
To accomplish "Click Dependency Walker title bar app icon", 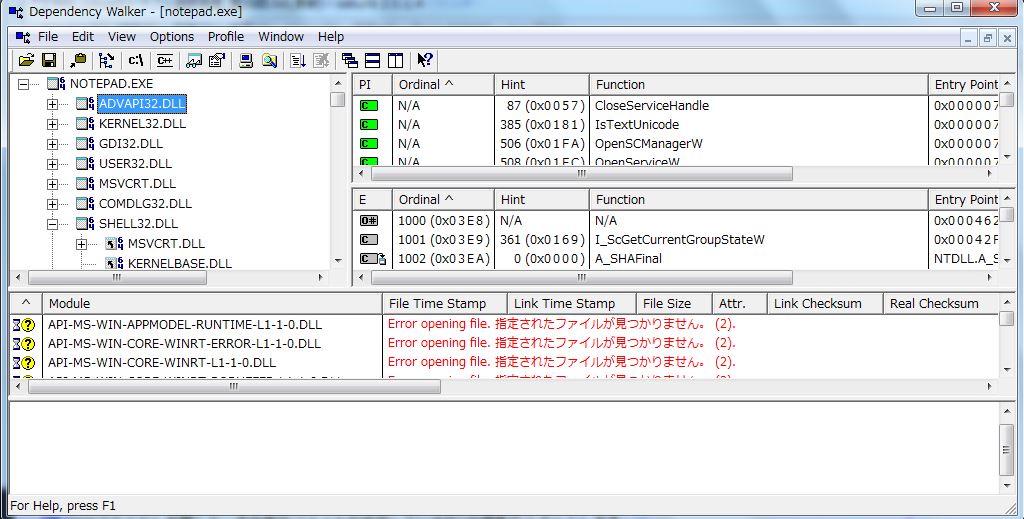I will click(x=16, y=12).
